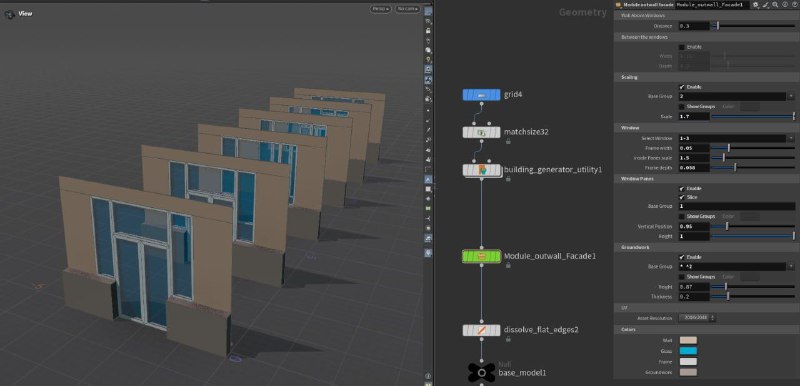The image size is (800, 386).
Task: Click the Glass blue color swatch
Action: pyautogui.click(x=688, y=351)
